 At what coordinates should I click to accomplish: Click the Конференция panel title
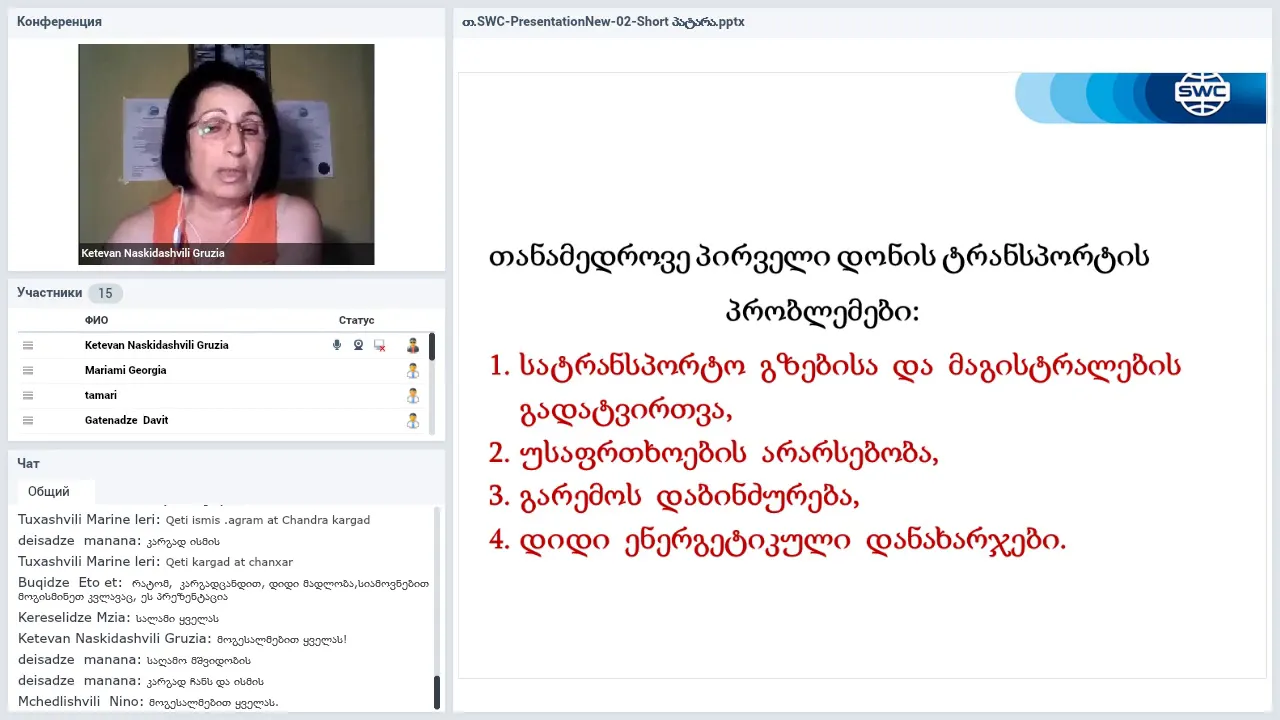tap(59, 22)
